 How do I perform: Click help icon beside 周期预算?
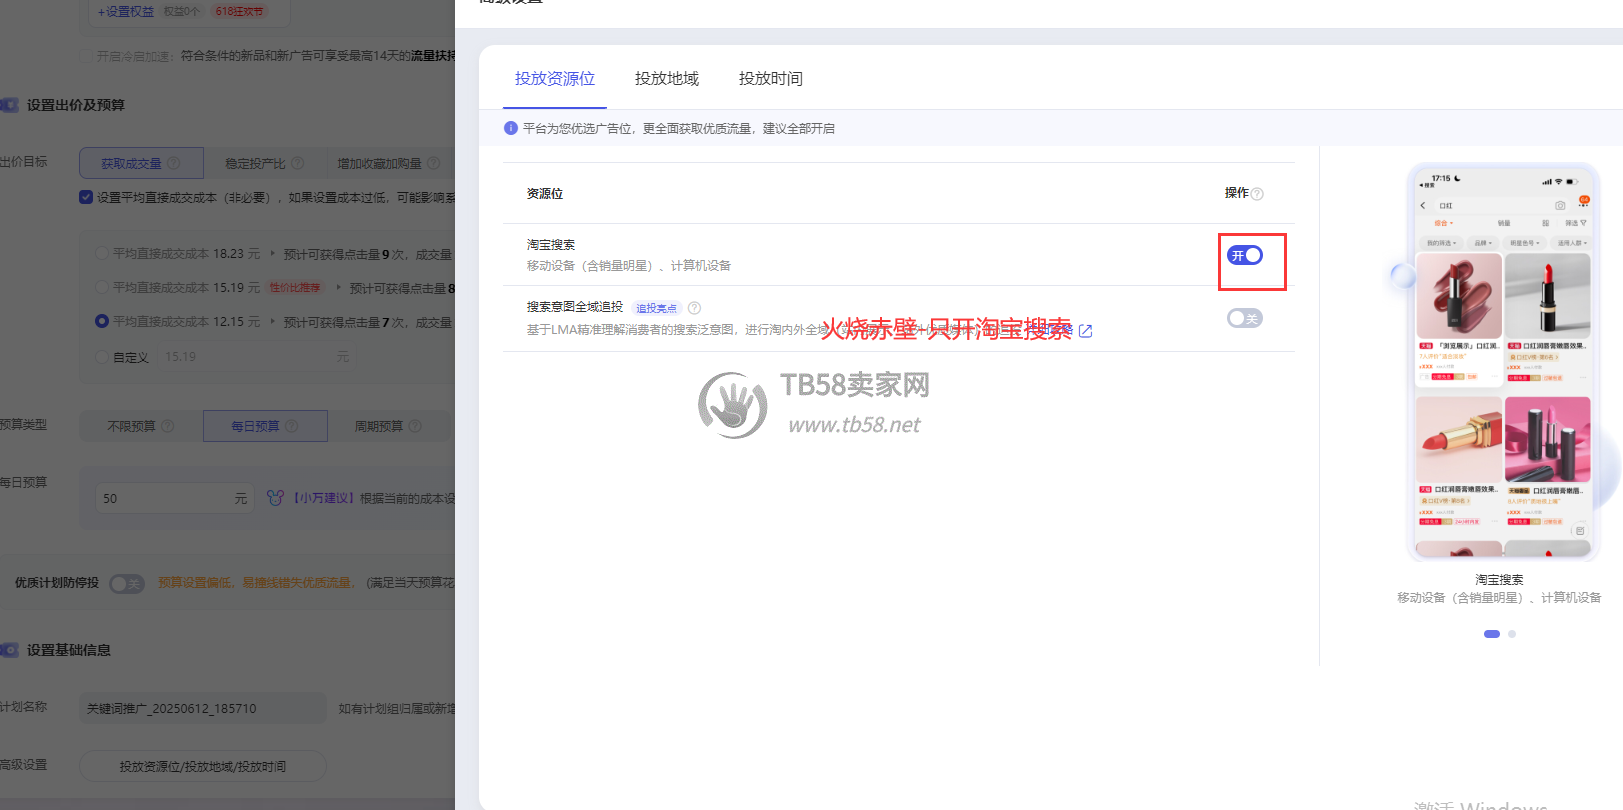coord(415,426)
